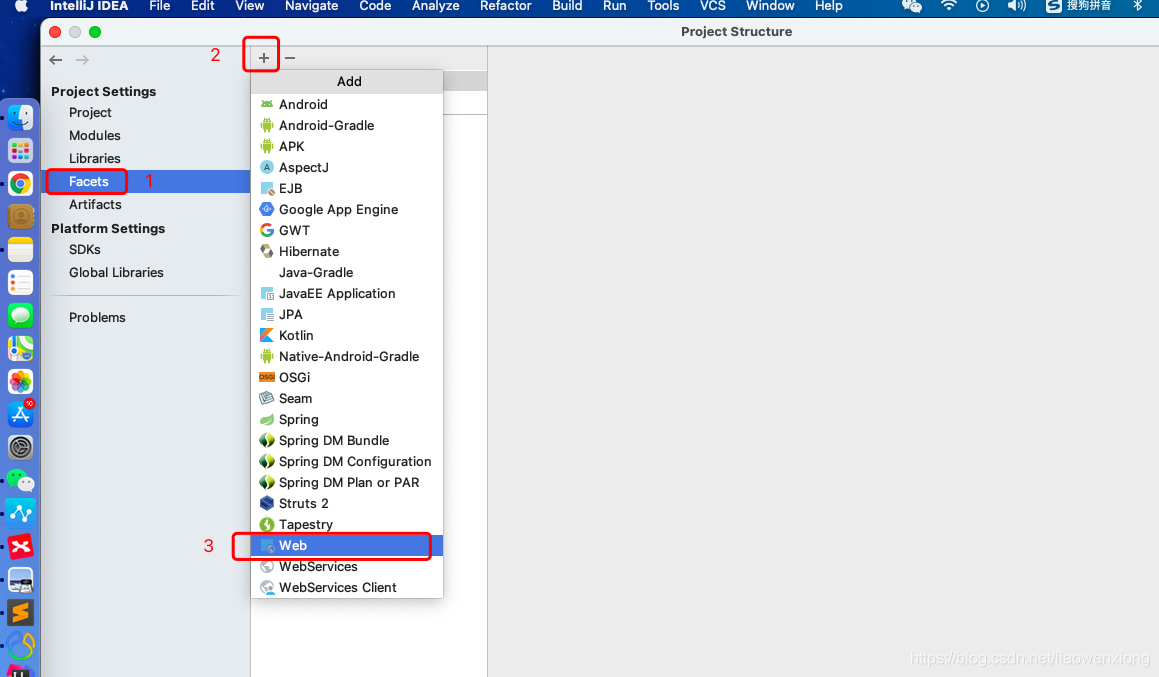The width and height of the screenshot is (1159, 677).
Task: Select Spring DM Bundle
Action: (x=347, y=440)
